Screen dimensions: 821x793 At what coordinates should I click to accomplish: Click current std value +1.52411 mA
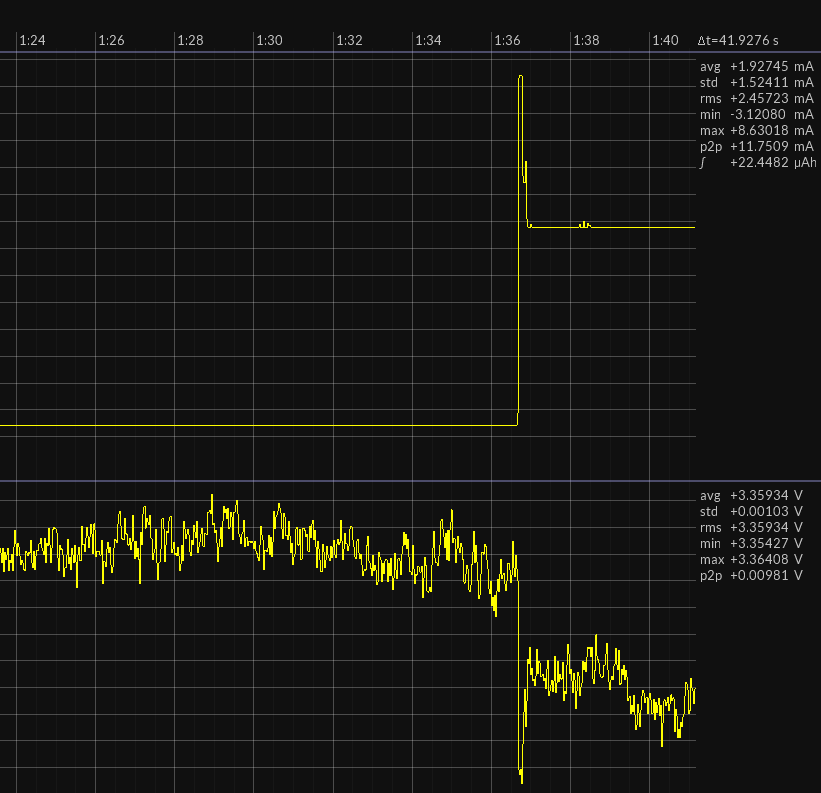pos(772,82)
